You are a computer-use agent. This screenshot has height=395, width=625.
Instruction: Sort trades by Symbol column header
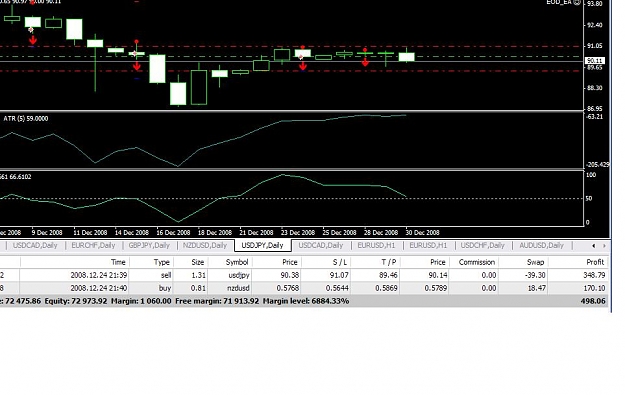(237, 262)
